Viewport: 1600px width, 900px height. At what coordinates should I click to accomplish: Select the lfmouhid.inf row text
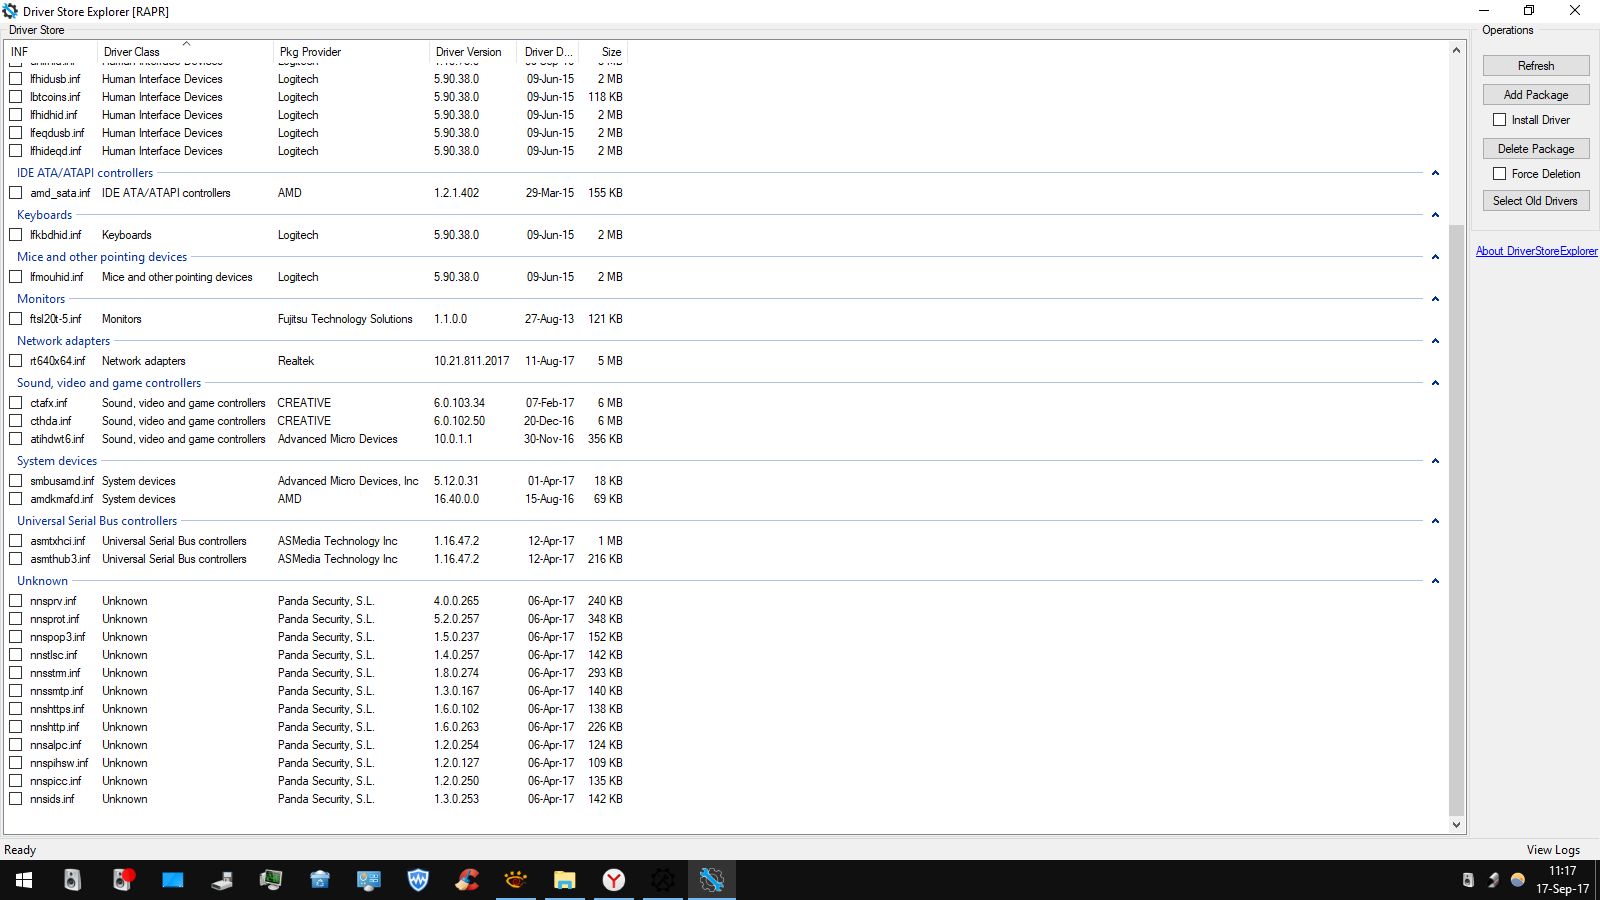[57, 277]
